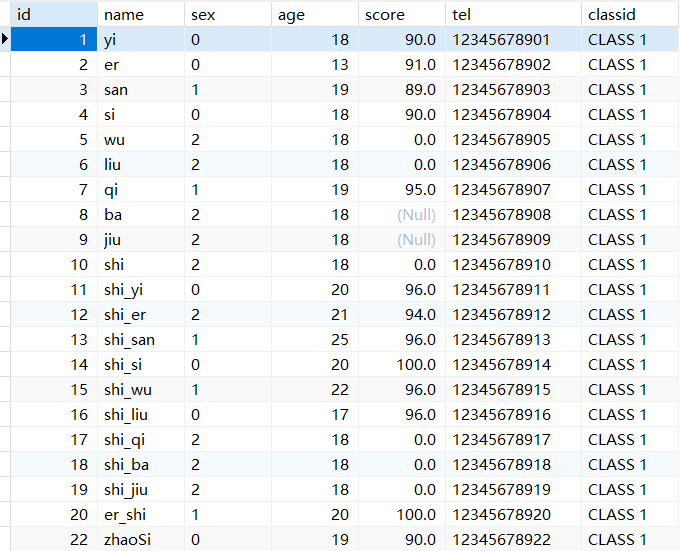Click age 21 in shi_er's row
Viewport: 680px width, 551px height.
point(315,315)
